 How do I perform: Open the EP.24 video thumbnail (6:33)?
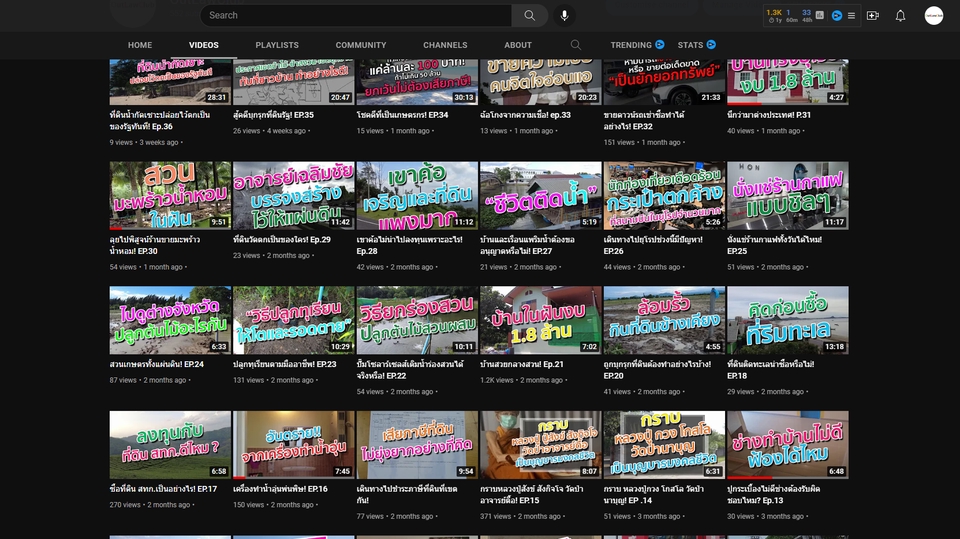click(x=170, y=320)
